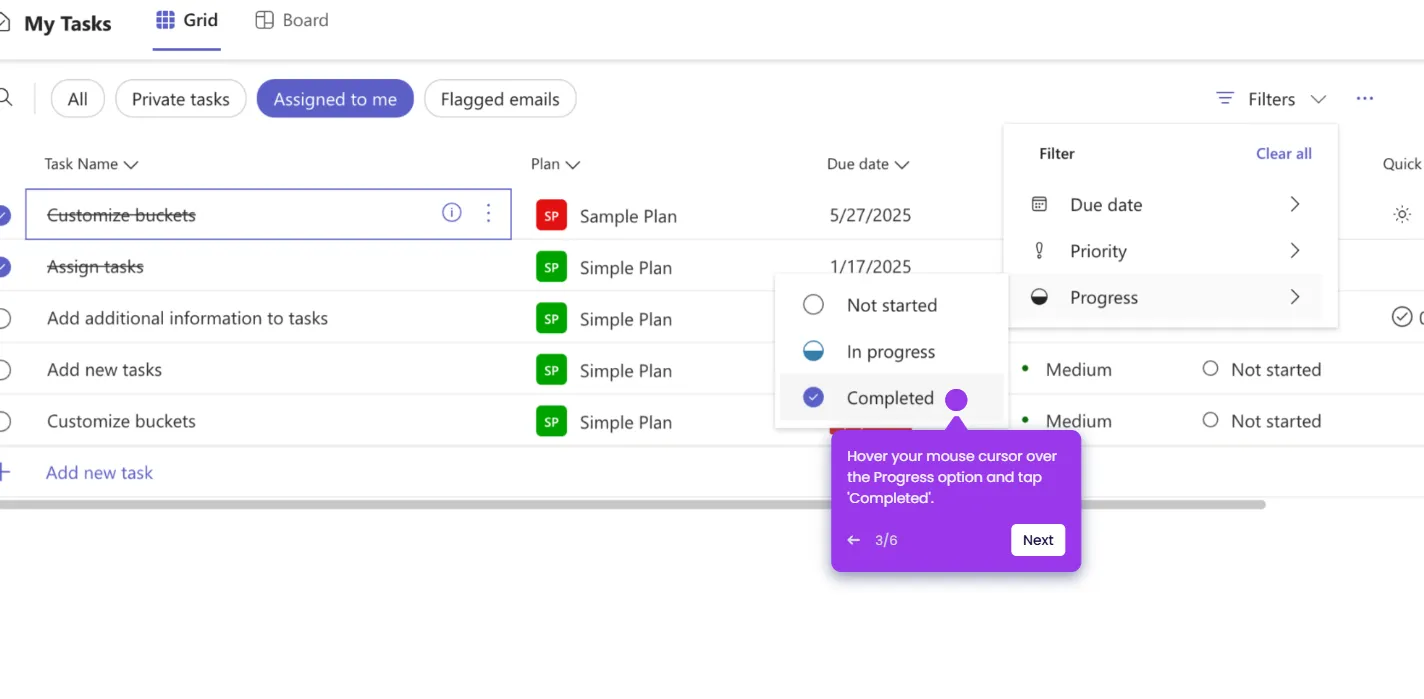The width and height of the screenshot is (1424, 699).
Task: Click the calendar icon beside Due date filter
Action: 1040,204
